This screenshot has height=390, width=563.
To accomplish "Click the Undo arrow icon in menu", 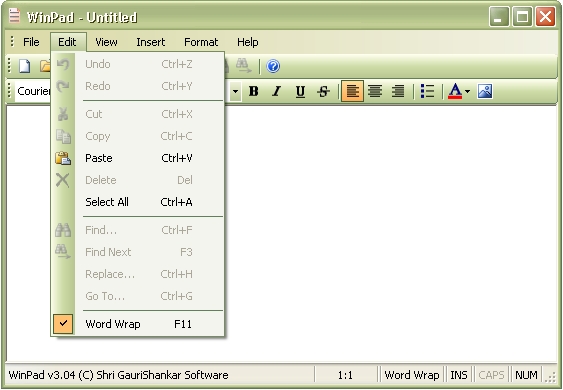I will (x=63, y=64).
